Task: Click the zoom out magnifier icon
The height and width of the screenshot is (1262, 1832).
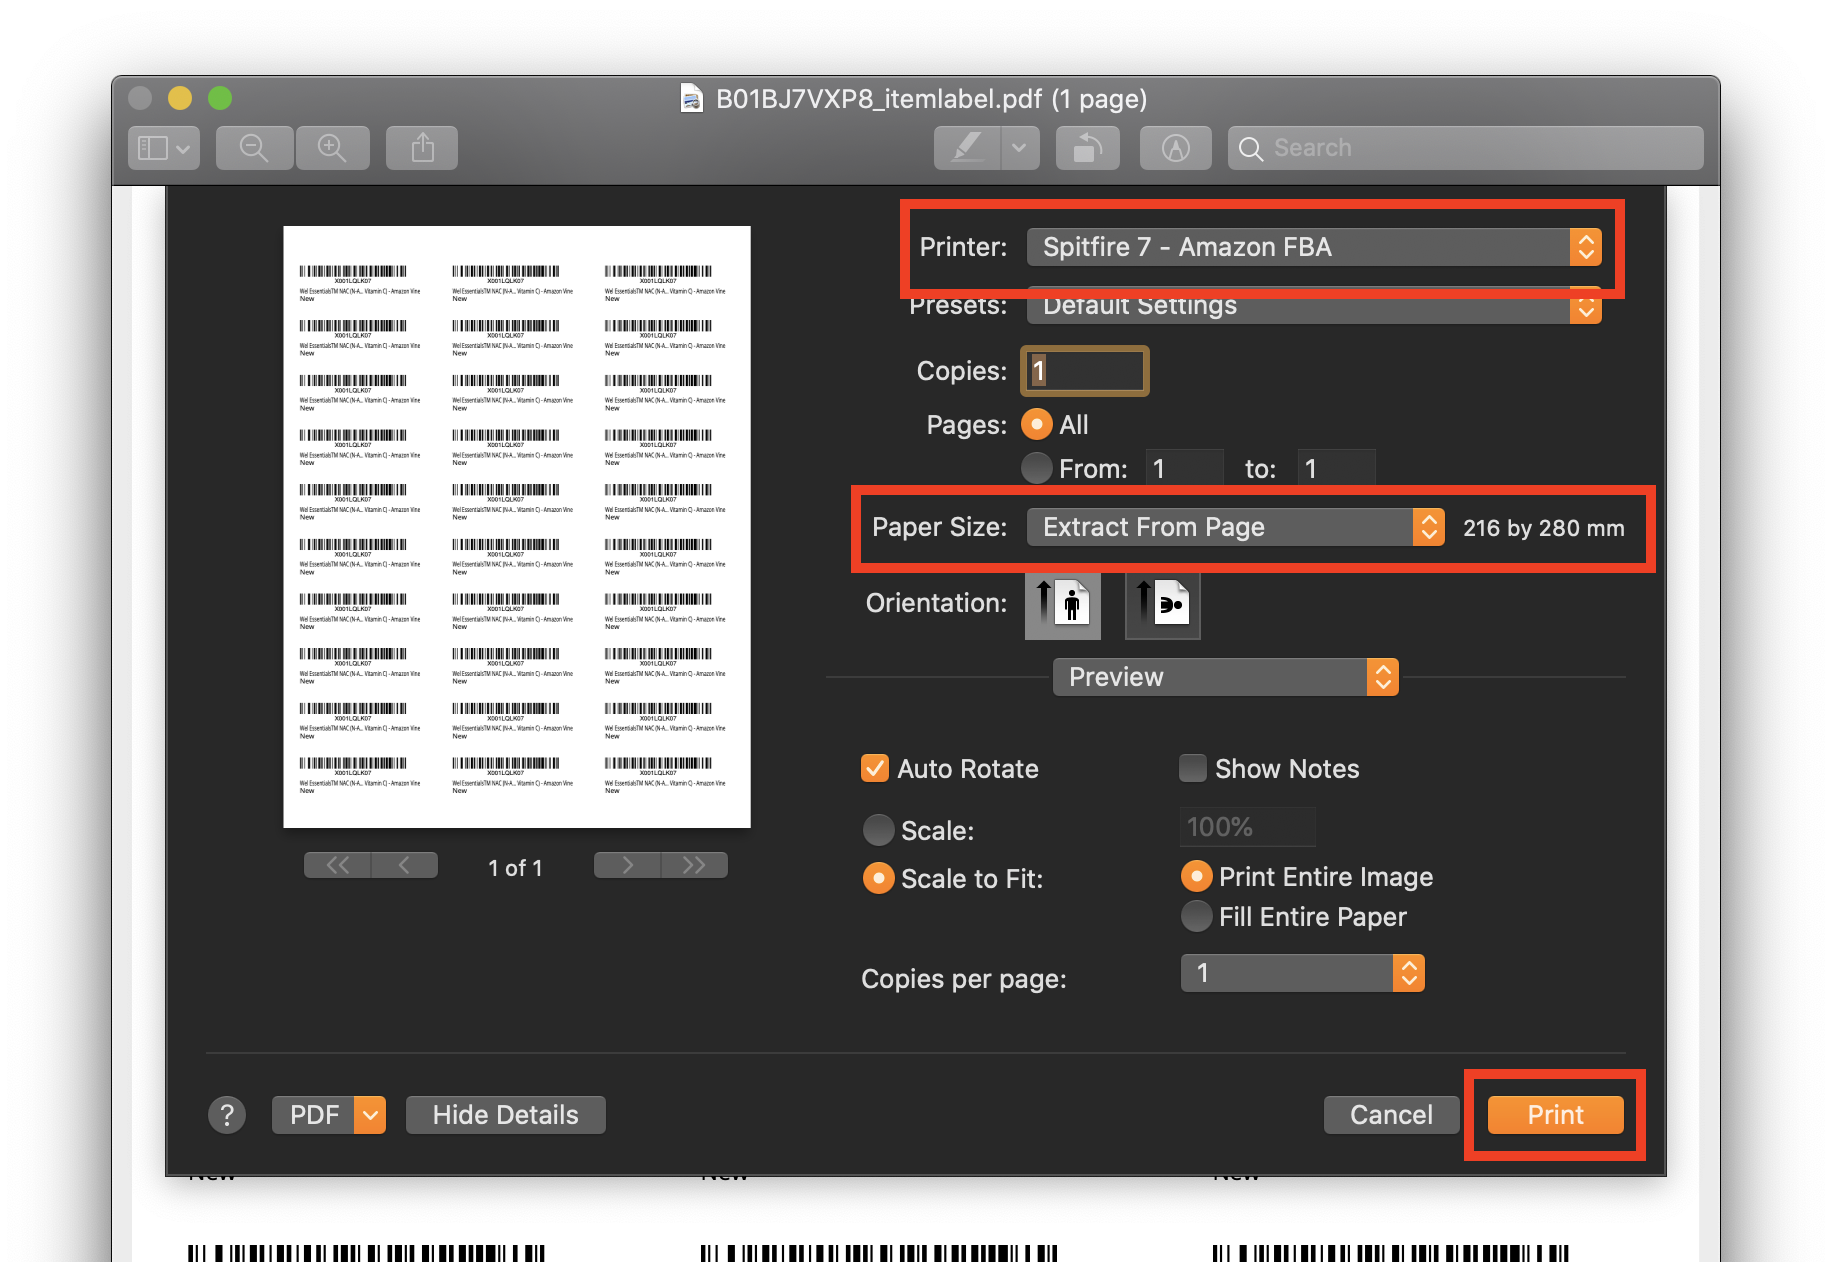Action: pyautogui.click(x=254, y=148)
